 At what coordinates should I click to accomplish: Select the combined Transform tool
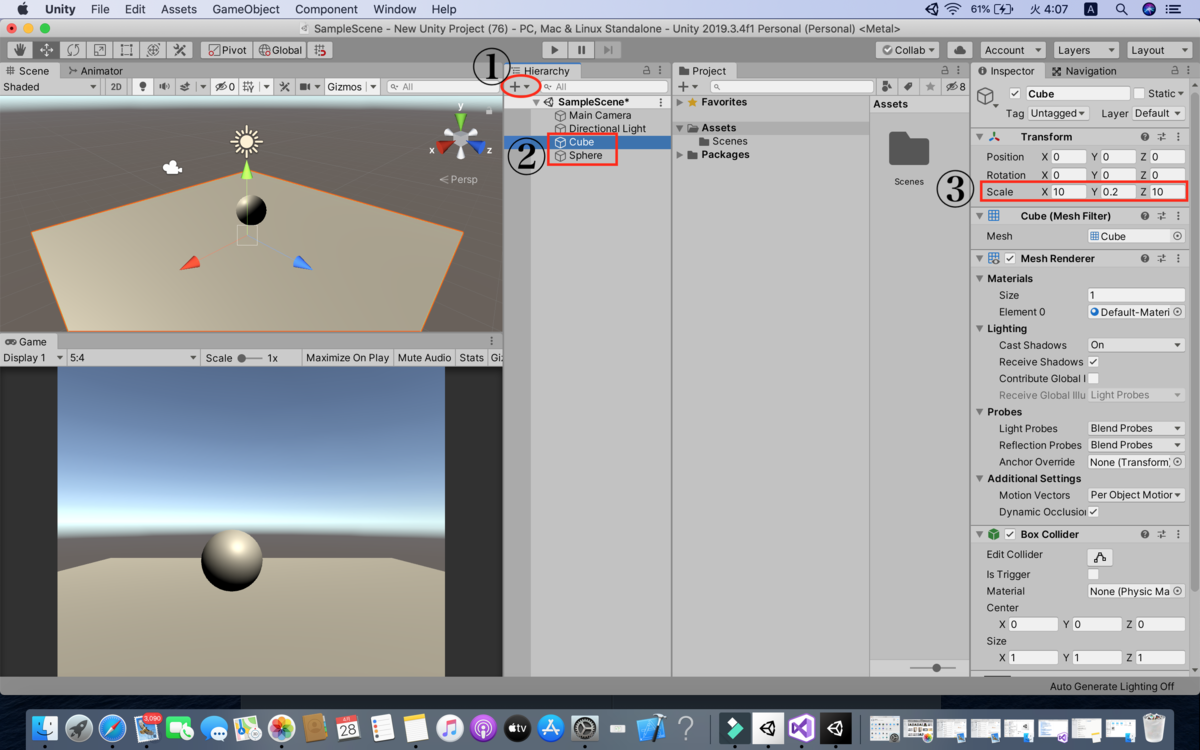click(x=153, y=50)
